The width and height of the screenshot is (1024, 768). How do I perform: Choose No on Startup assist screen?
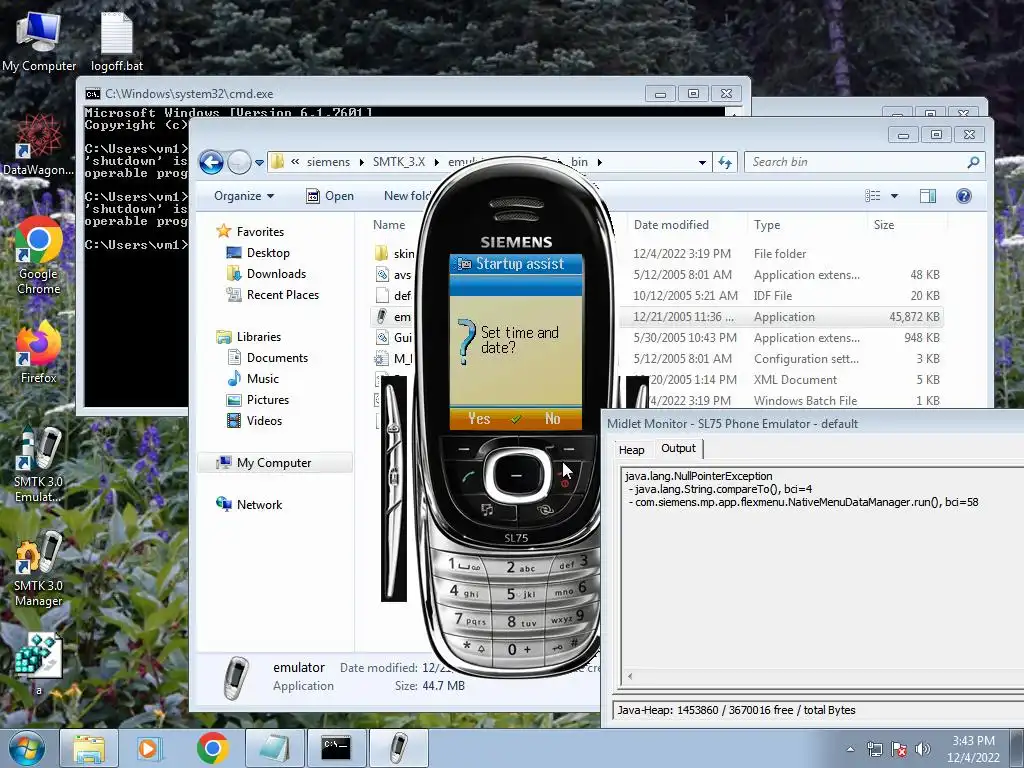click(552, 419)
